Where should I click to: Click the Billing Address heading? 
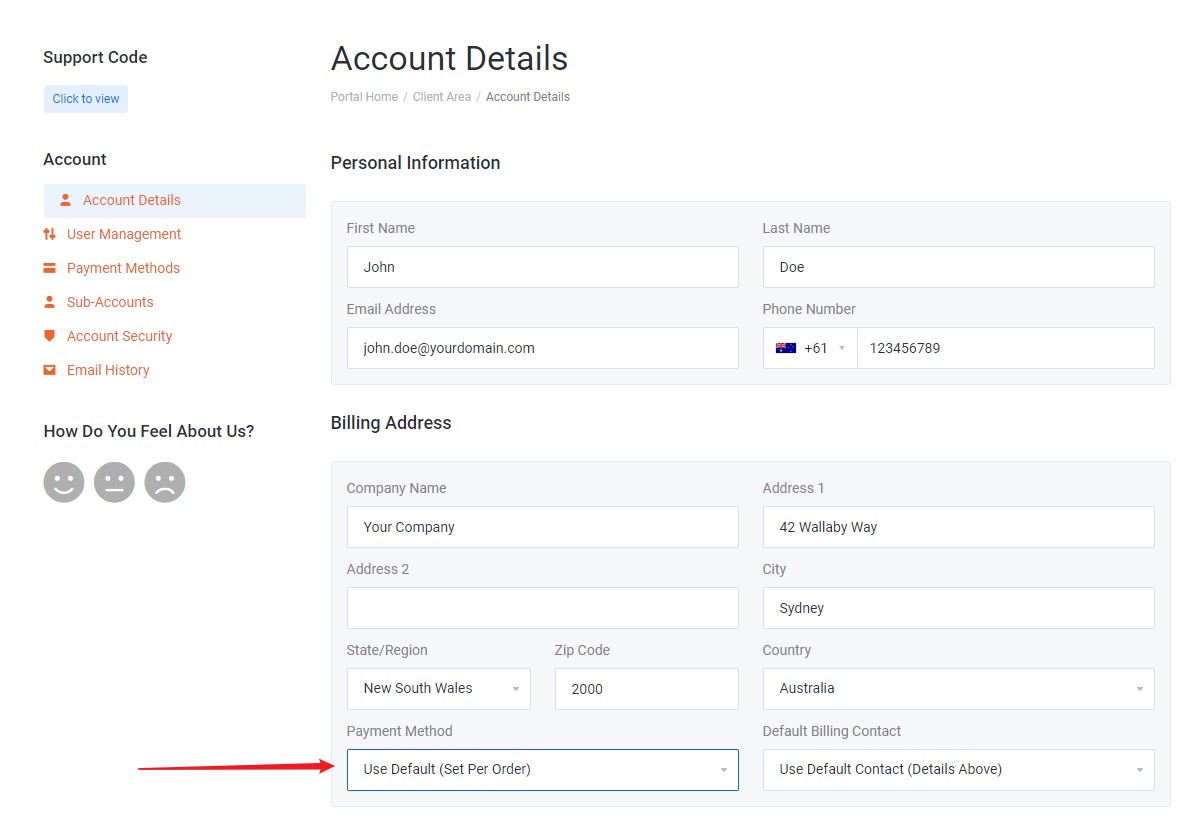pyautogui.click(x=391, y=423)
